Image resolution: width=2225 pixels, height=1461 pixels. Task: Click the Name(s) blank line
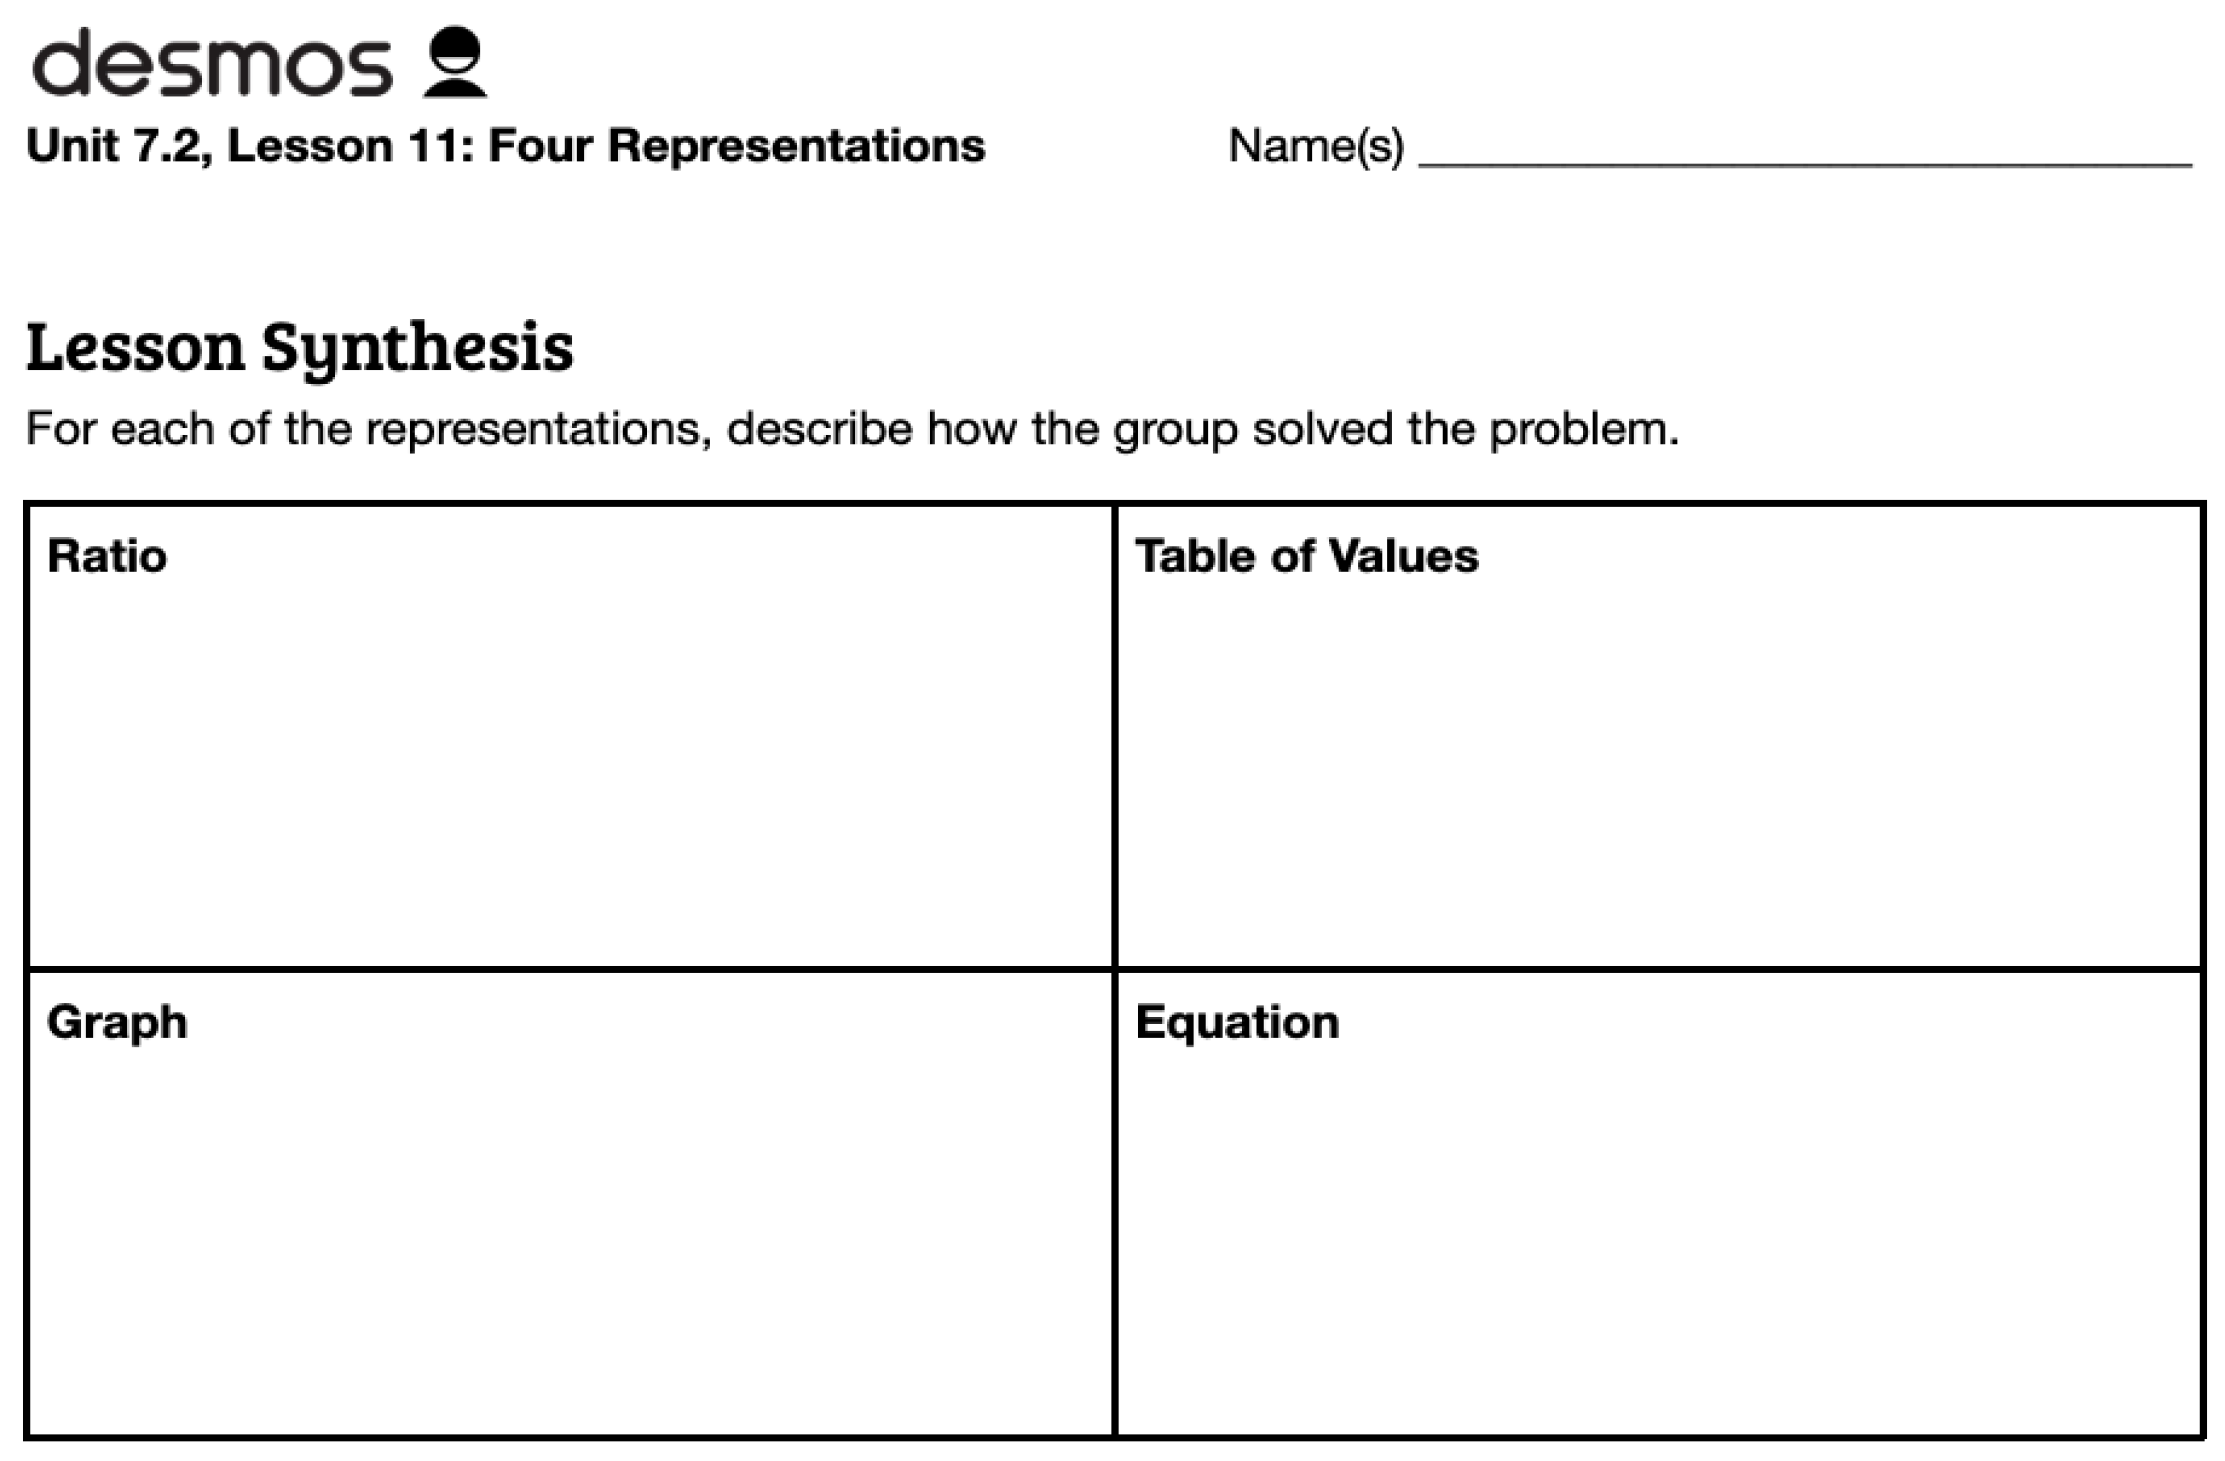pos(1805,163)
